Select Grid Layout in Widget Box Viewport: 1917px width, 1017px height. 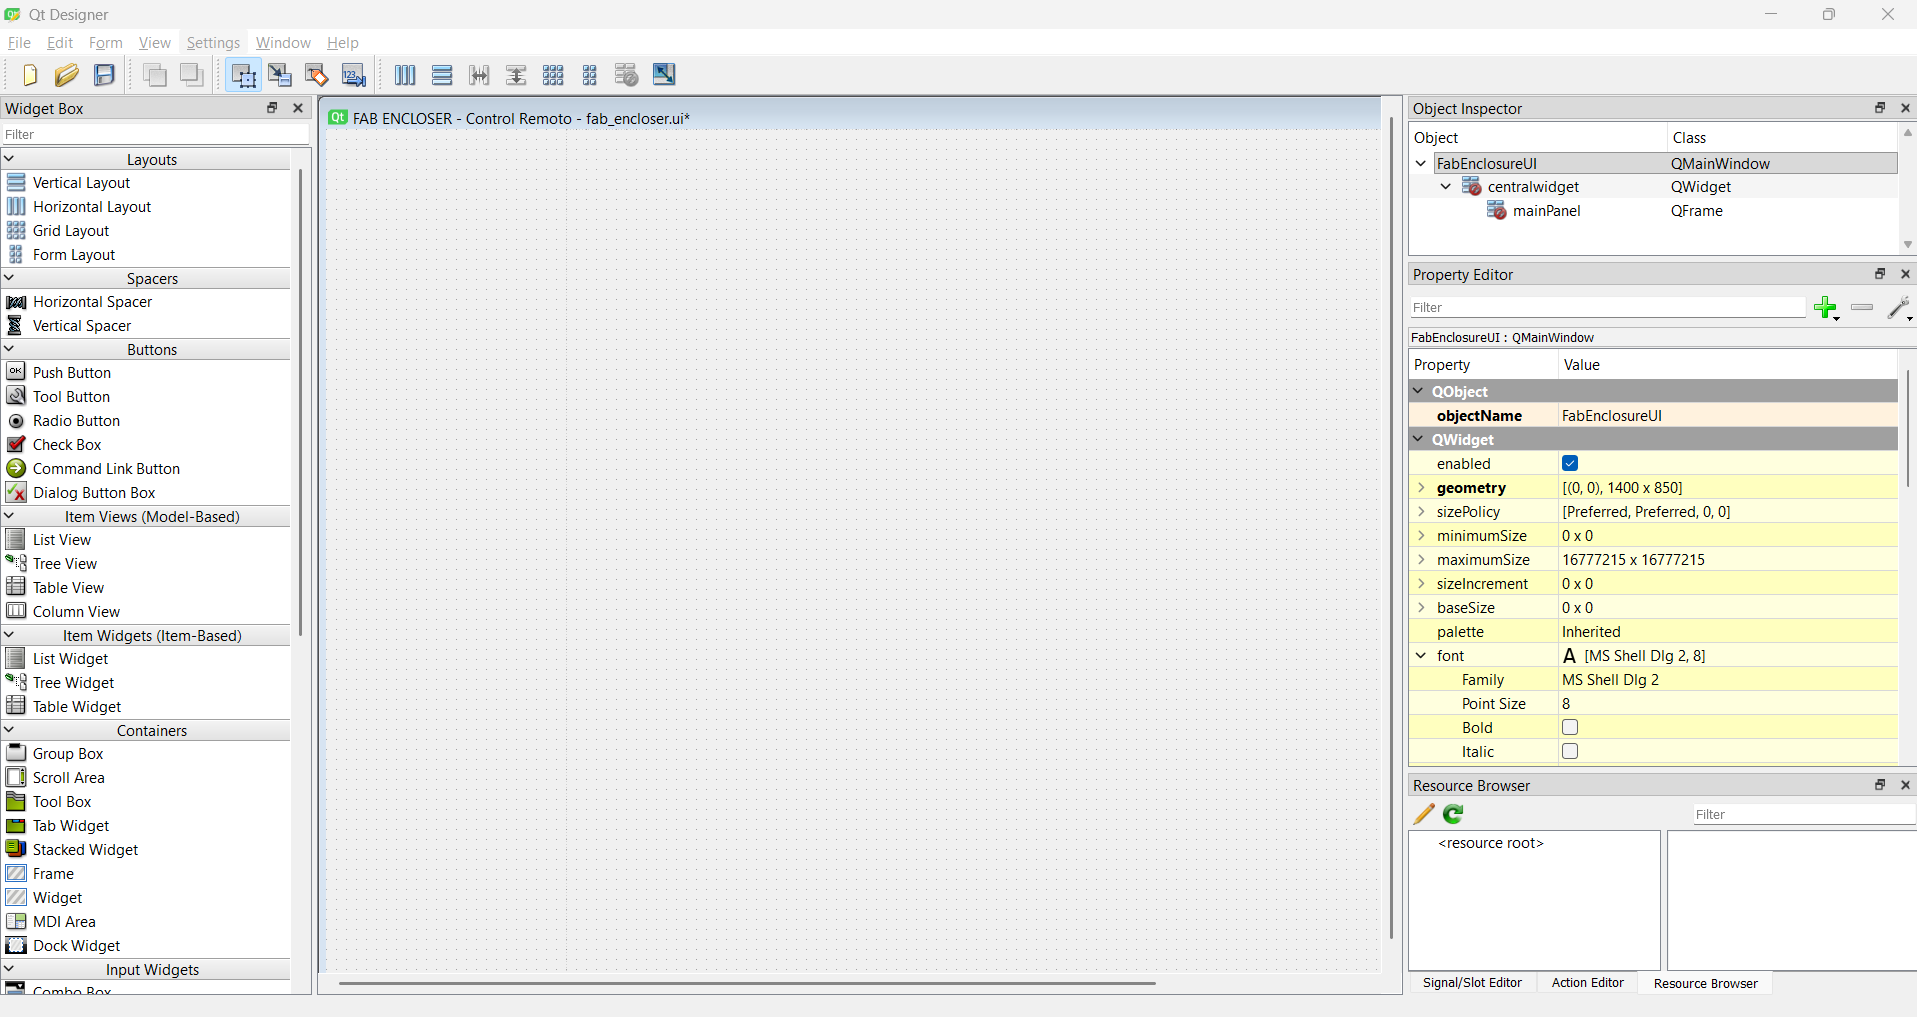click(x=71, y=231)
